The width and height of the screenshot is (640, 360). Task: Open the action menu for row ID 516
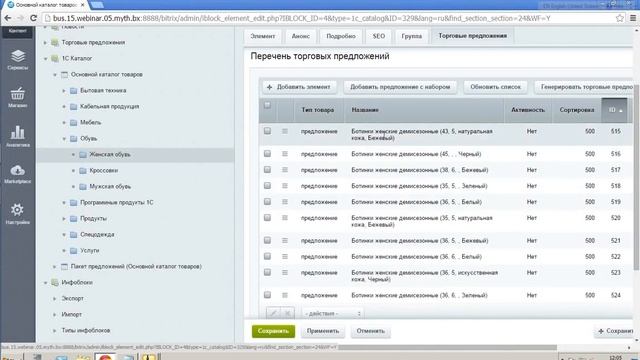pyautogui.click(x=285, y=154)
